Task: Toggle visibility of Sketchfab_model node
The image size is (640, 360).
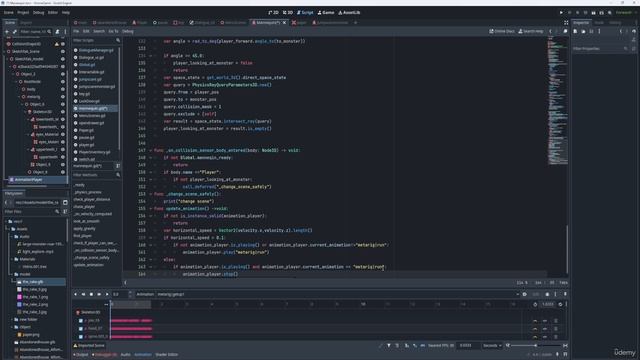Action: [63, 59]
